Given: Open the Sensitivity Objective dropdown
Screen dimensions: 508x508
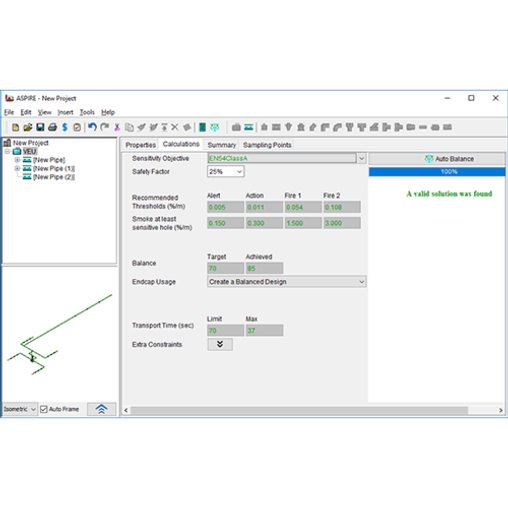Looking at the screenshot, I should (x=361, y=158).
